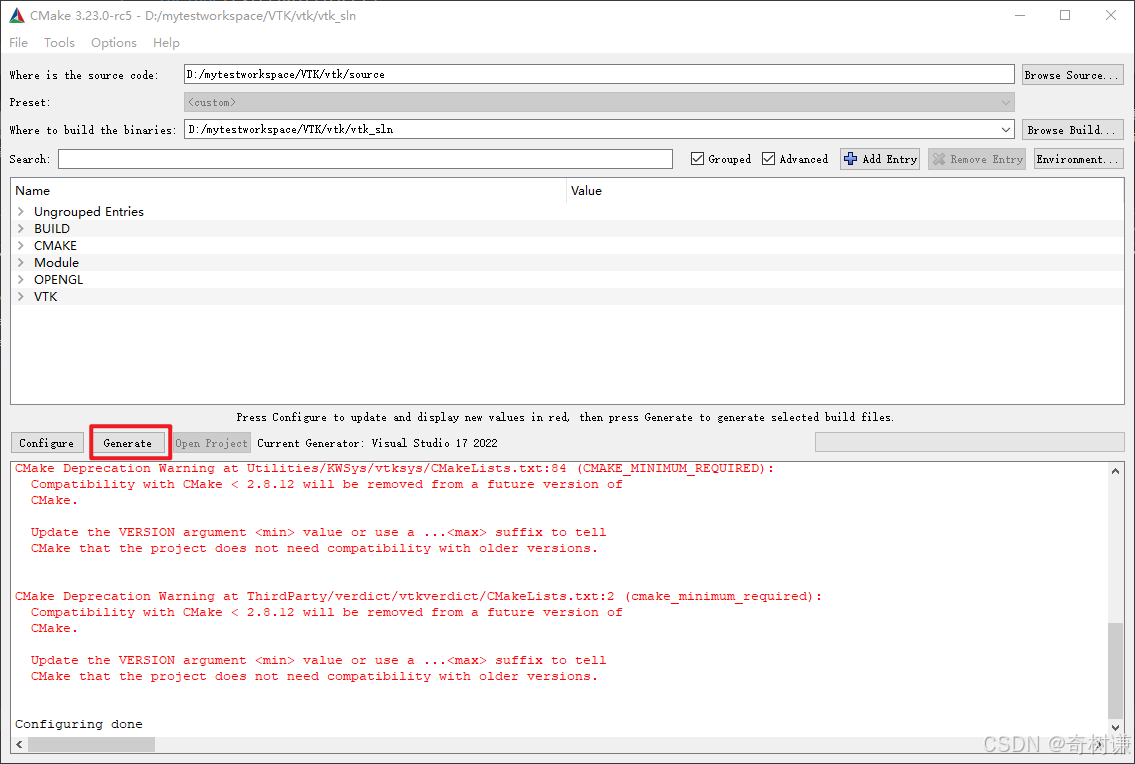Click the Environment button
This screenshot has height=764, width=1135.
coord(1079,159)
